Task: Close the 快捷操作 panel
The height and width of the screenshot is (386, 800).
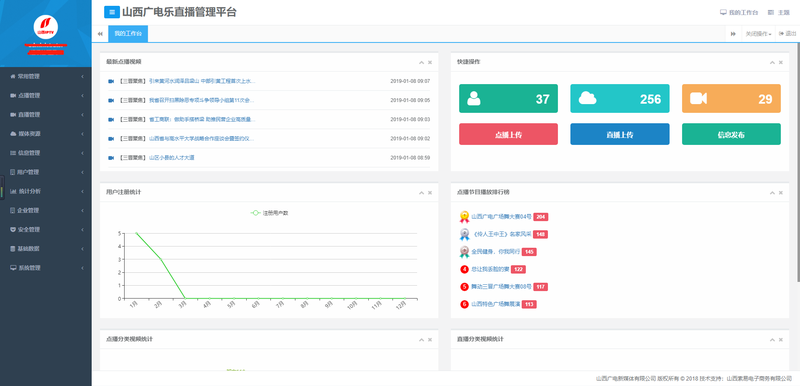Action: click(x=781, y=62)
